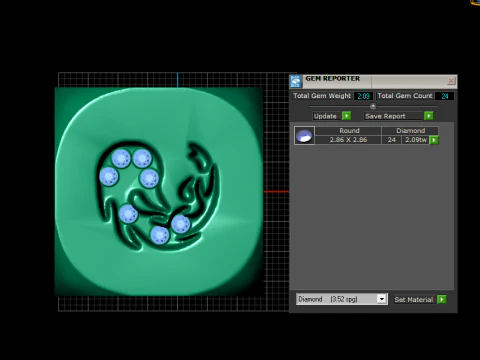Select the round gem thumbnail icon
Screen dimensions: 480x360
pyautogui.click(x=304, y=135)
